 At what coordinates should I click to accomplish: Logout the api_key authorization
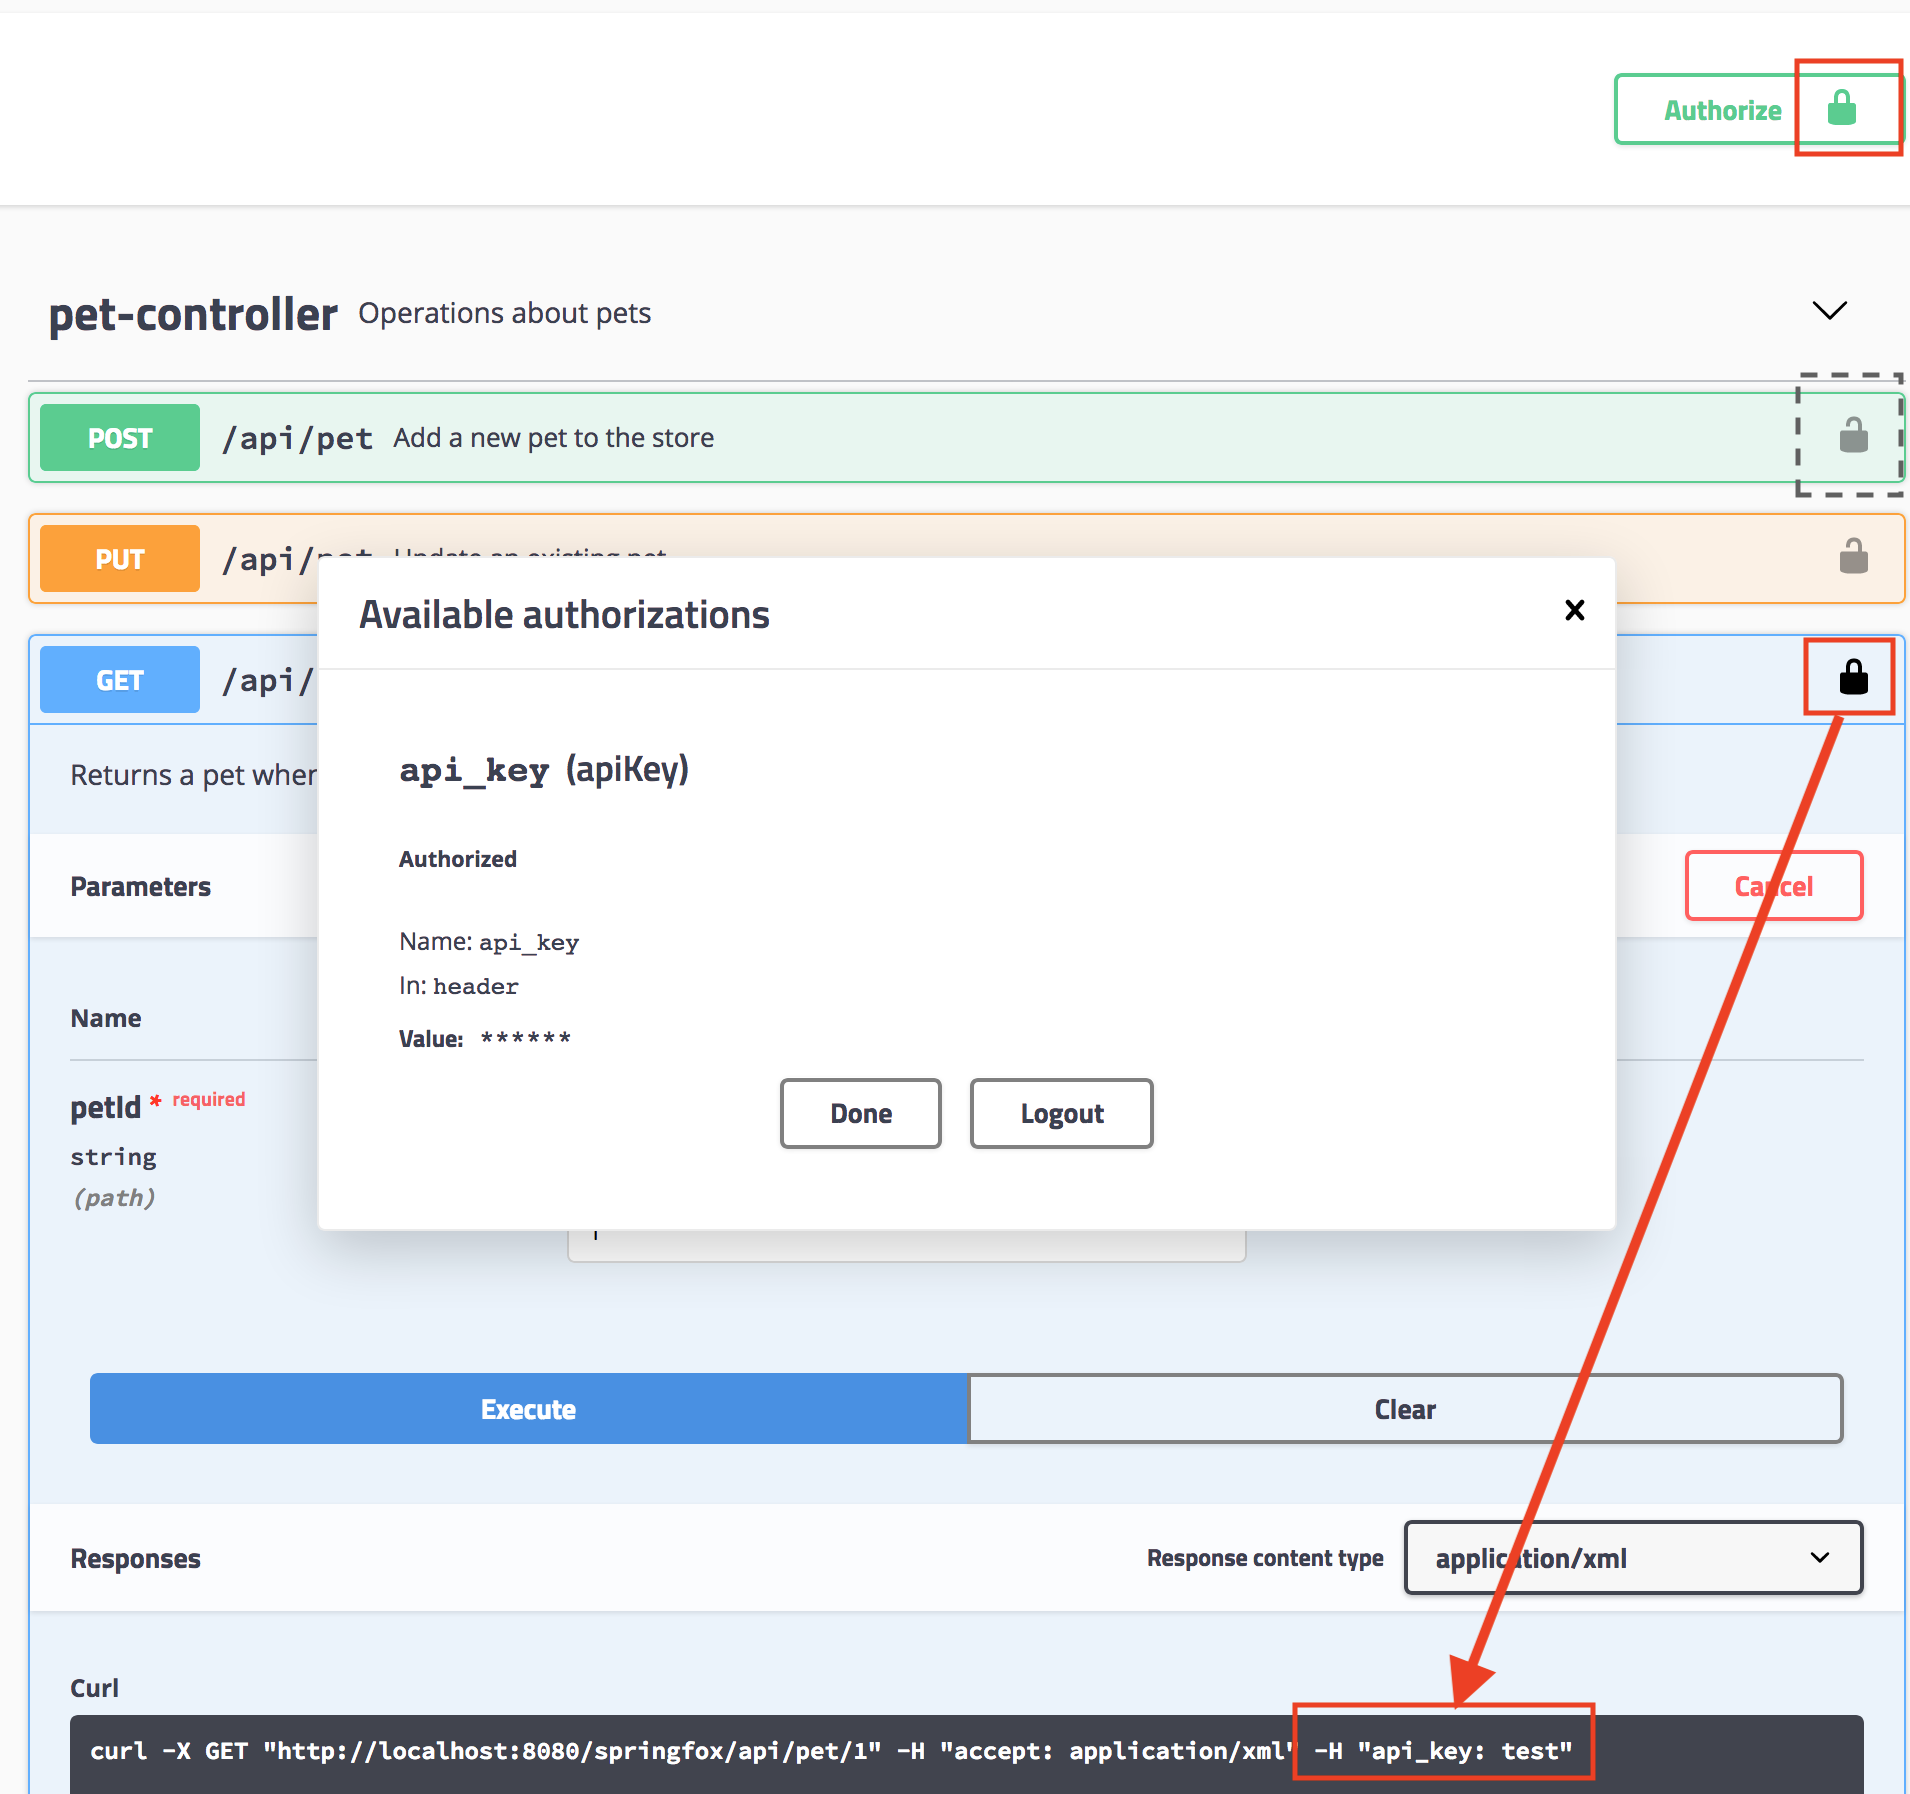click(1061, 1113)
